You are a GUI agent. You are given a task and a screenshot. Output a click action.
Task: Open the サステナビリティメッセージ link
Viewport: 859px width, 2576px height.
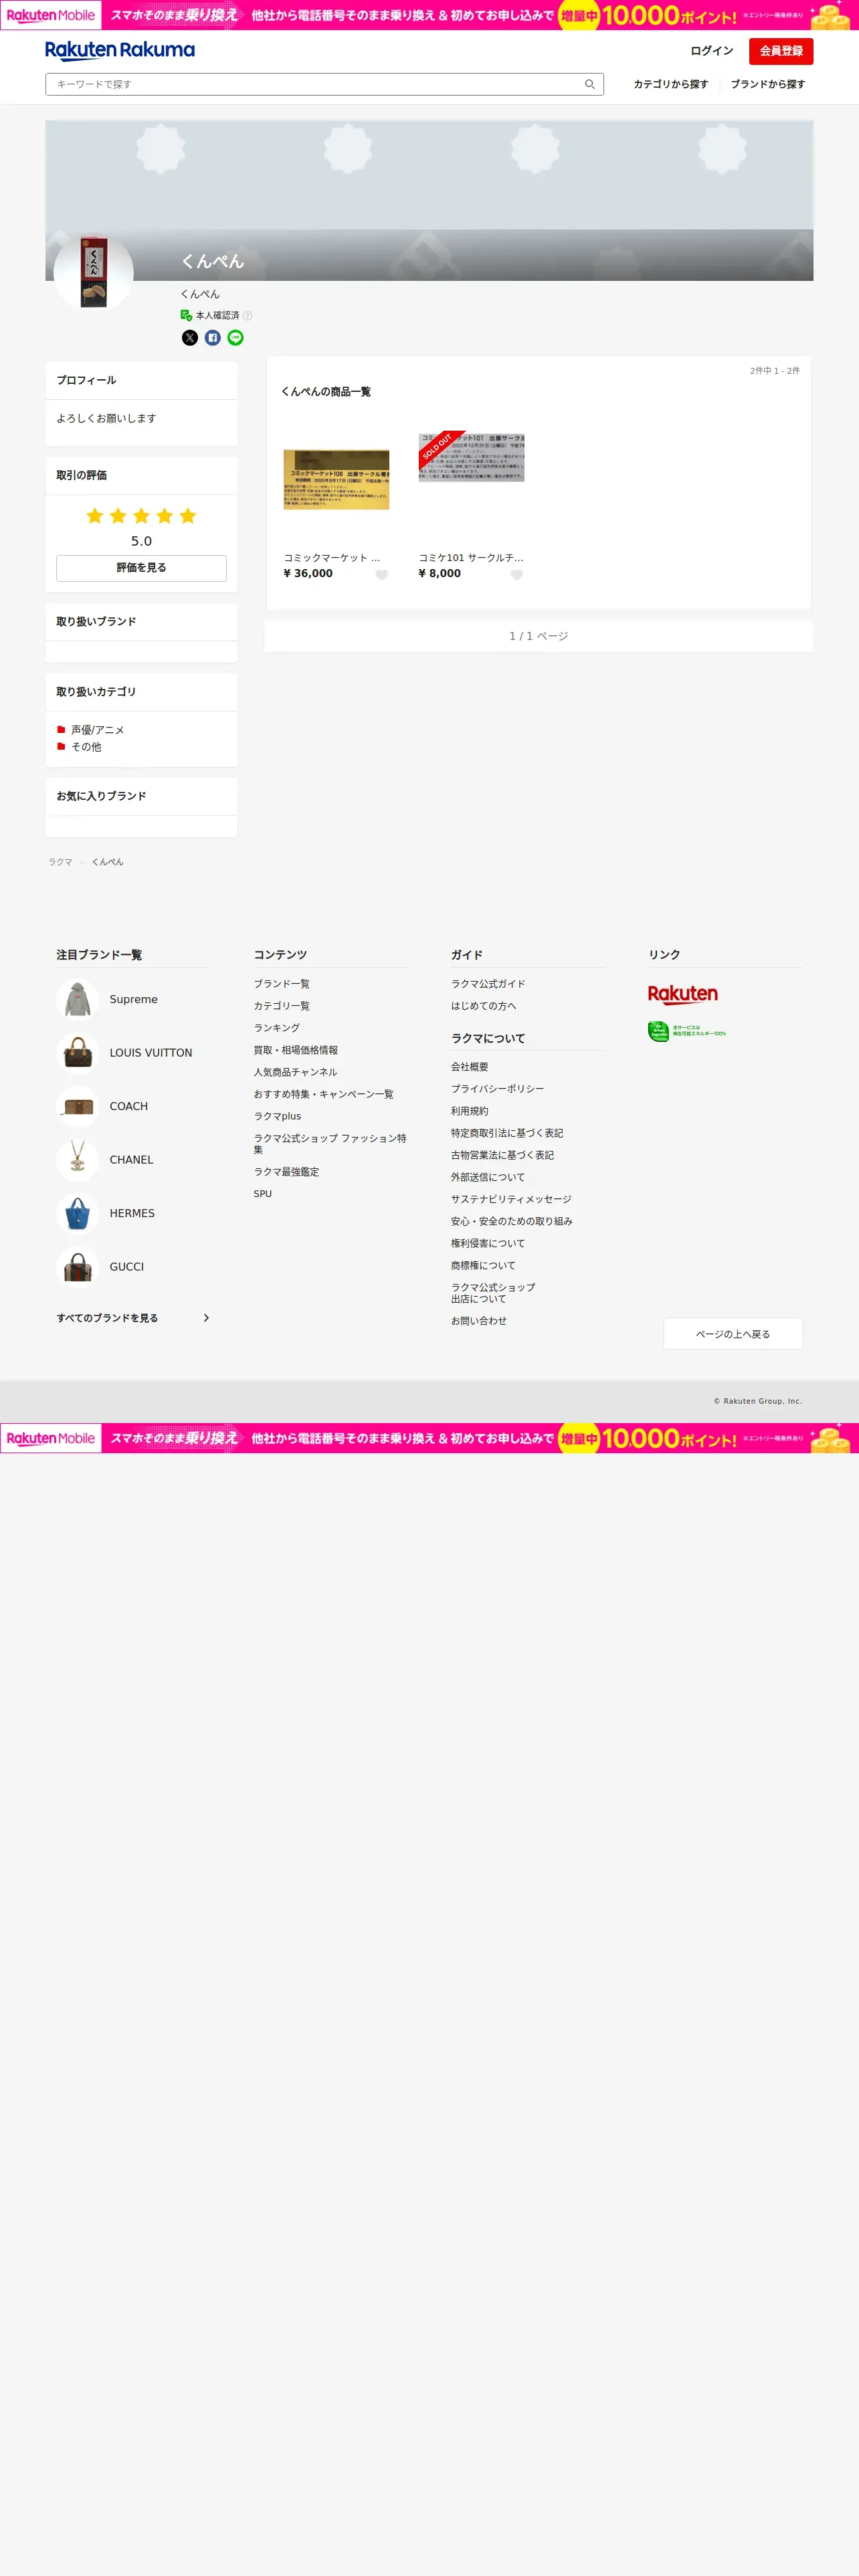pyautogui.click(x=512, y=1199)
